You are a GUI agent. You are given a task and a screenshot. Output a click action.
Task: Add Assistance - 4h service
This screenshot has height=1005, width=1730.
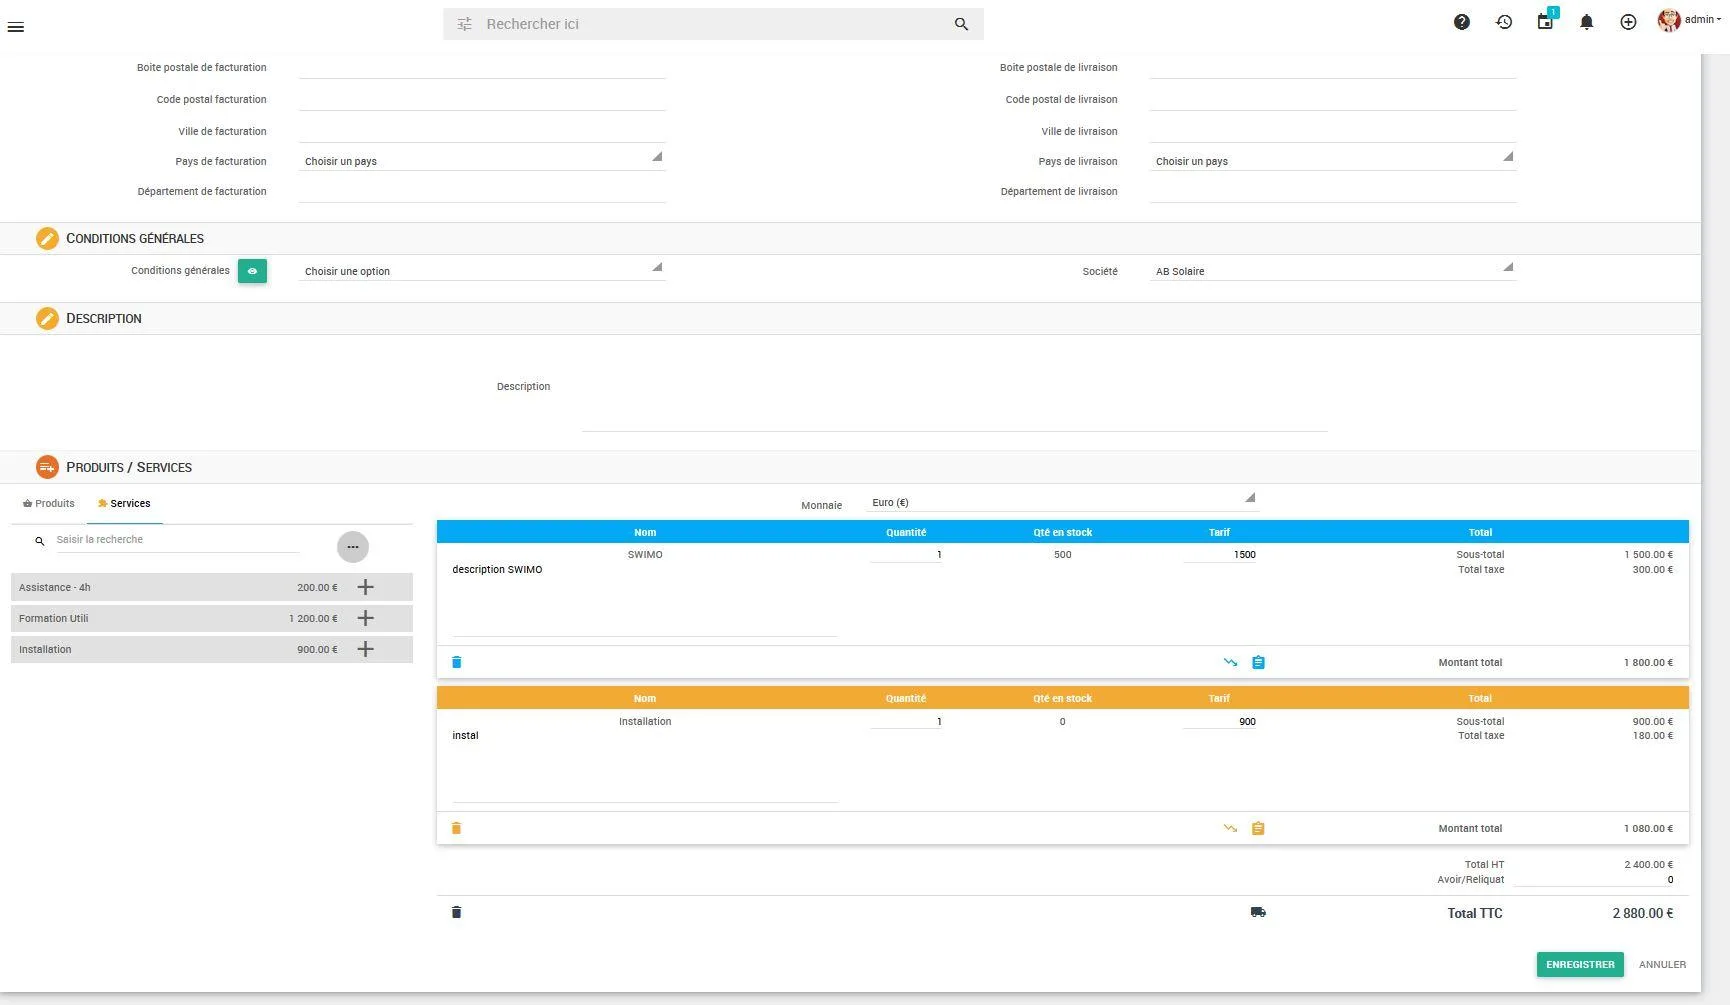[365, 587]
